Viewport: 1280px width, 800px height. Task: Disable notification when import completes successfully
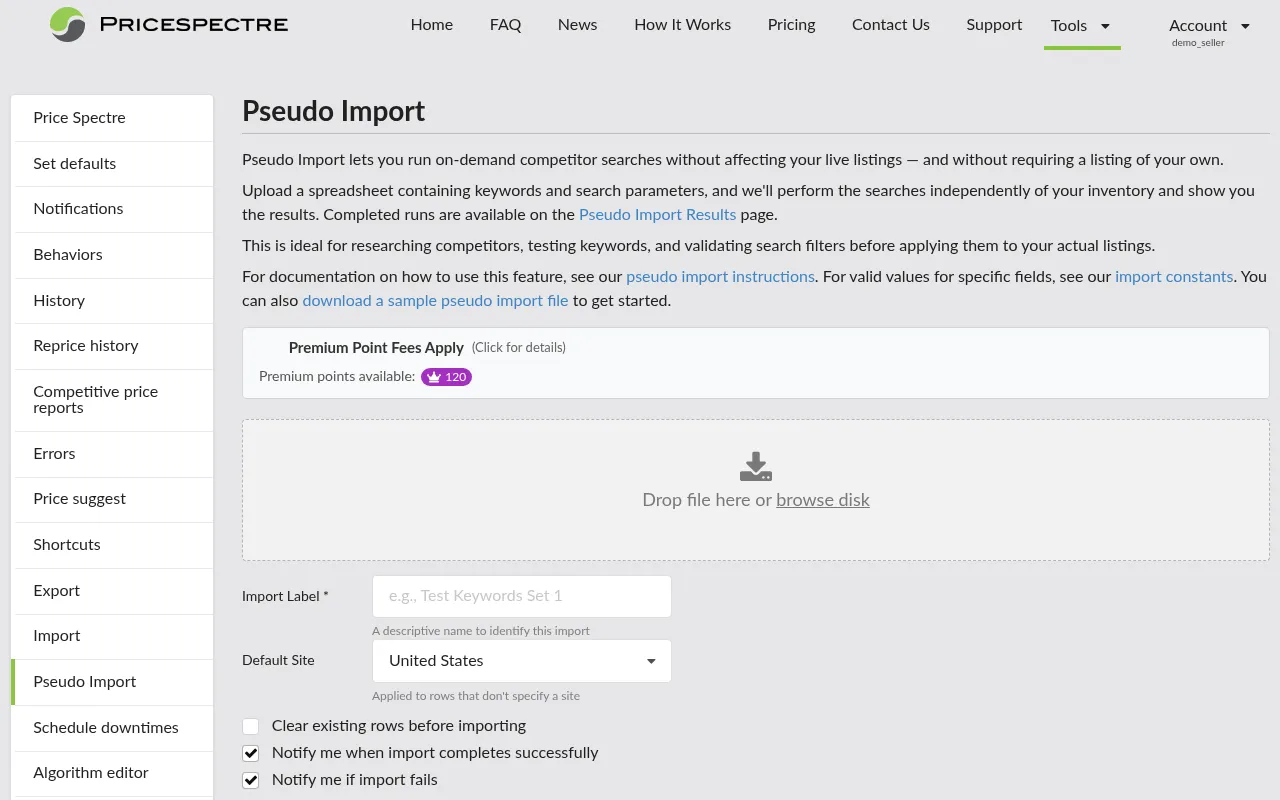pos(250,753)
